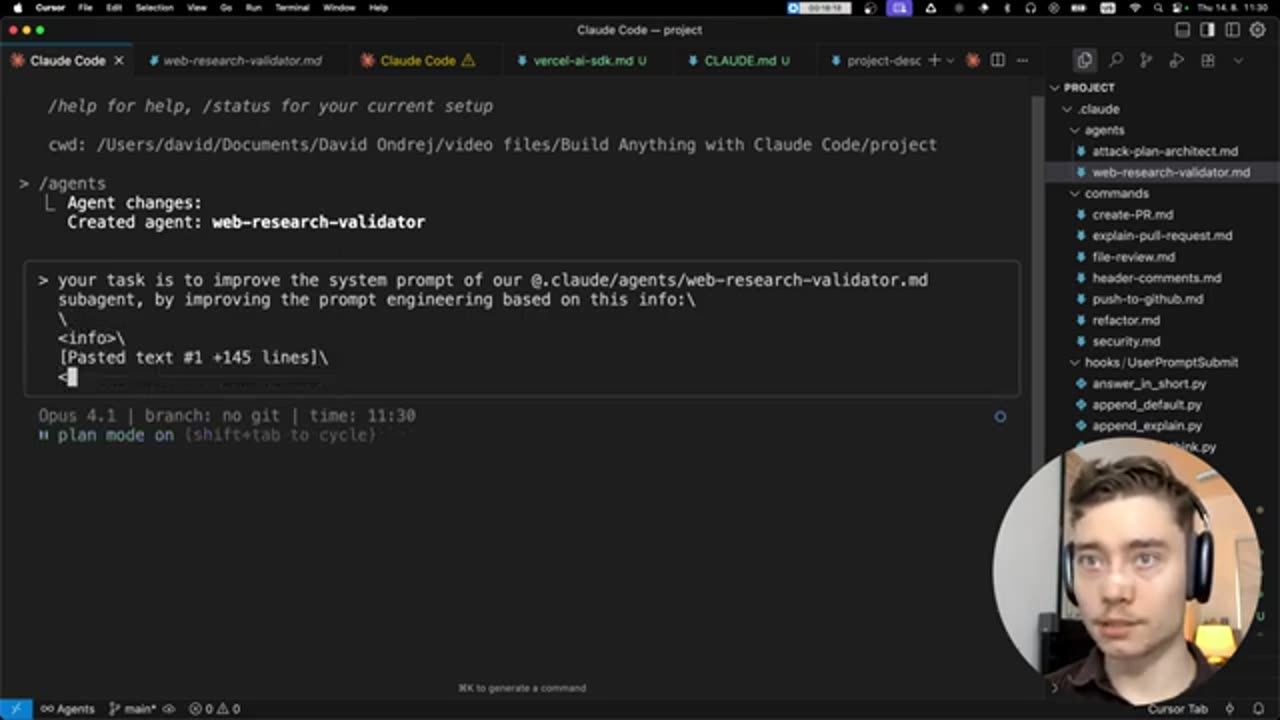This screenshot has width=1280, height=720.
Task: Close the active Claude Code tab
Action: 118,61
